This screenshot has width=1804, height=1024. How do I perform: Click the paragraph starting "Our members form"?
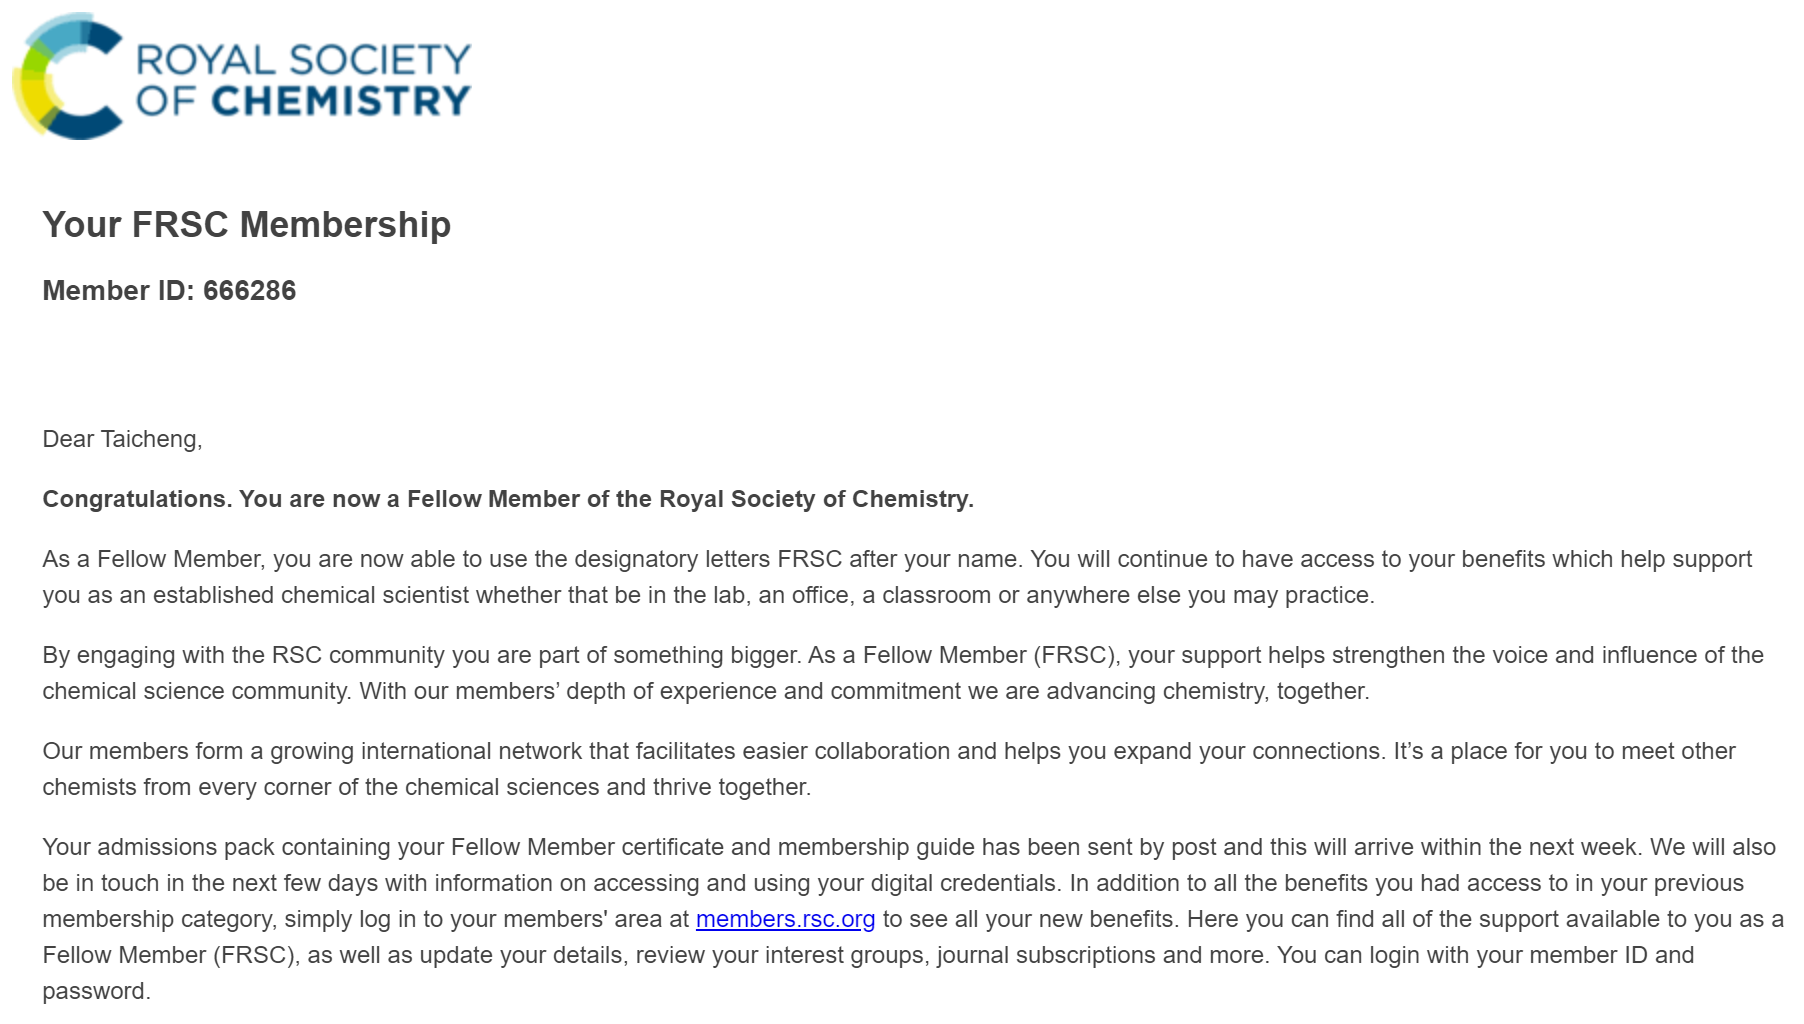[700, 769]
